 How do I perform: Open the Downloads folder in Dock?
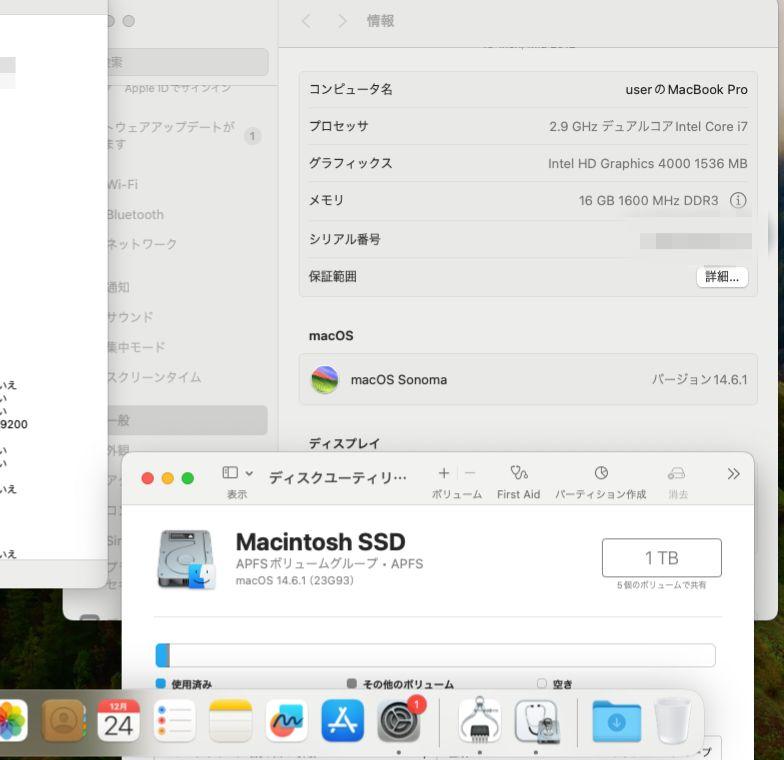coord(616,720)
